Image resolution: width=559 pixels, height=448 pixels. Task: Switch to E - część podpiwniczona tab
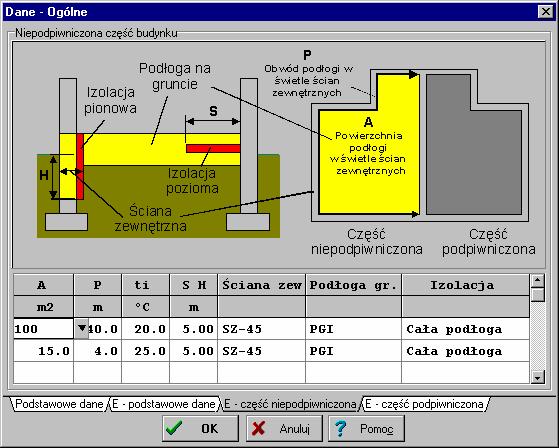point(424,404)
